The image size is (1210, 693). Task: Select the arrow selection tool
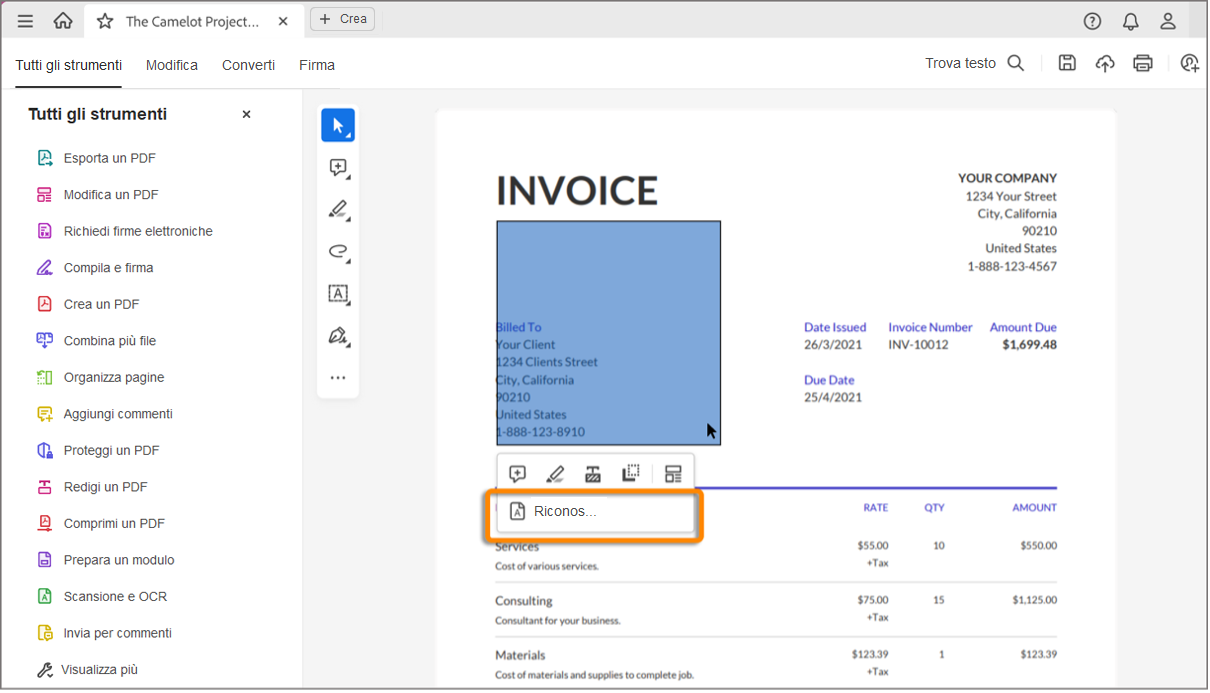[x=338, y=124]
